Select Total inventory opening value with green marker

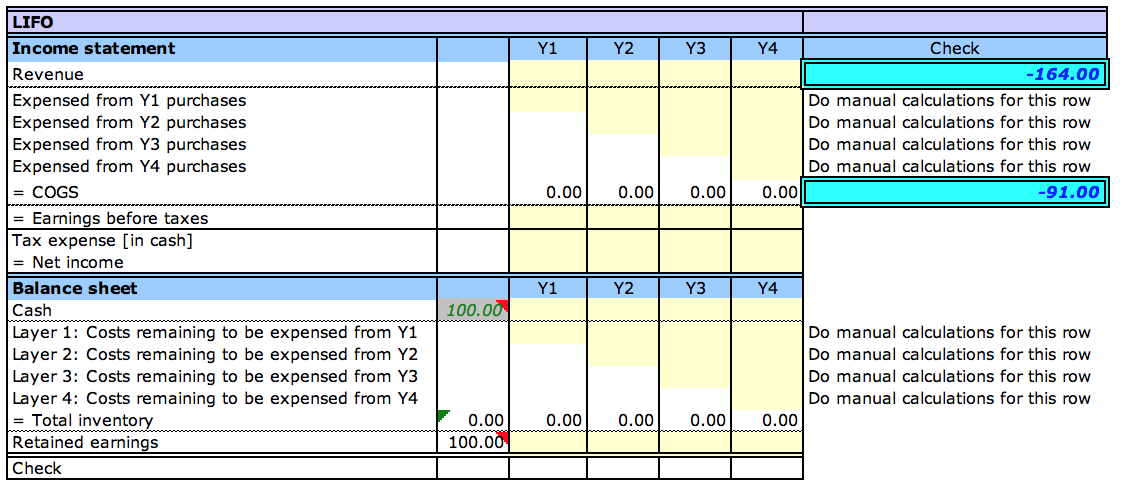(472, 420)
